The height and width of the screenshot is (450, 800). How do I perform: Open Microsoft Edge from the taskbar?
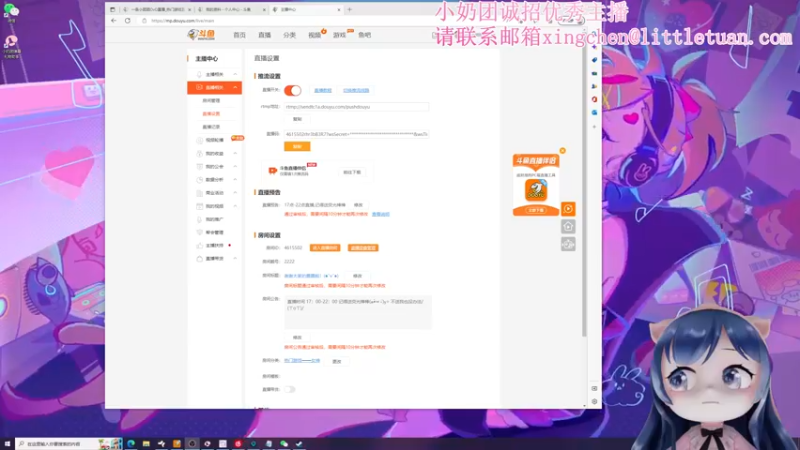coord(131,444)
